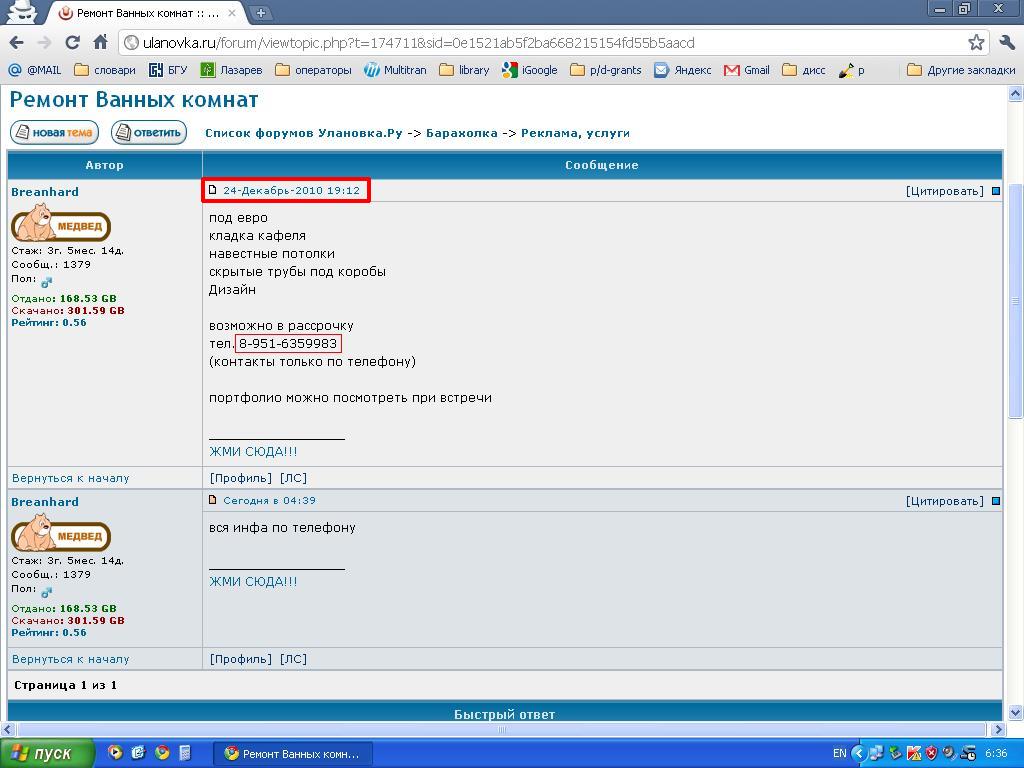The height and width of the screenshot is (768, 1024).
Task: Open the Gmail bookmark
Action: [747, 70]
